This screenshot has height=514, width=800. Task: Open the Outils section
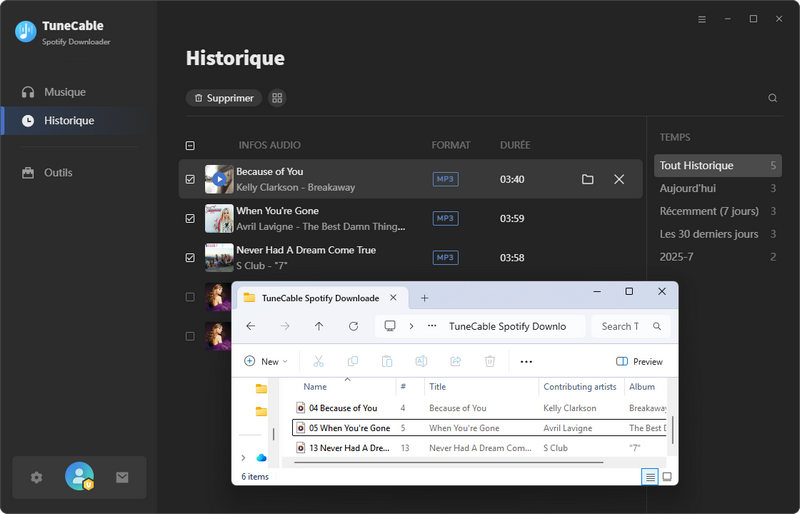click(x=58, y=172)
